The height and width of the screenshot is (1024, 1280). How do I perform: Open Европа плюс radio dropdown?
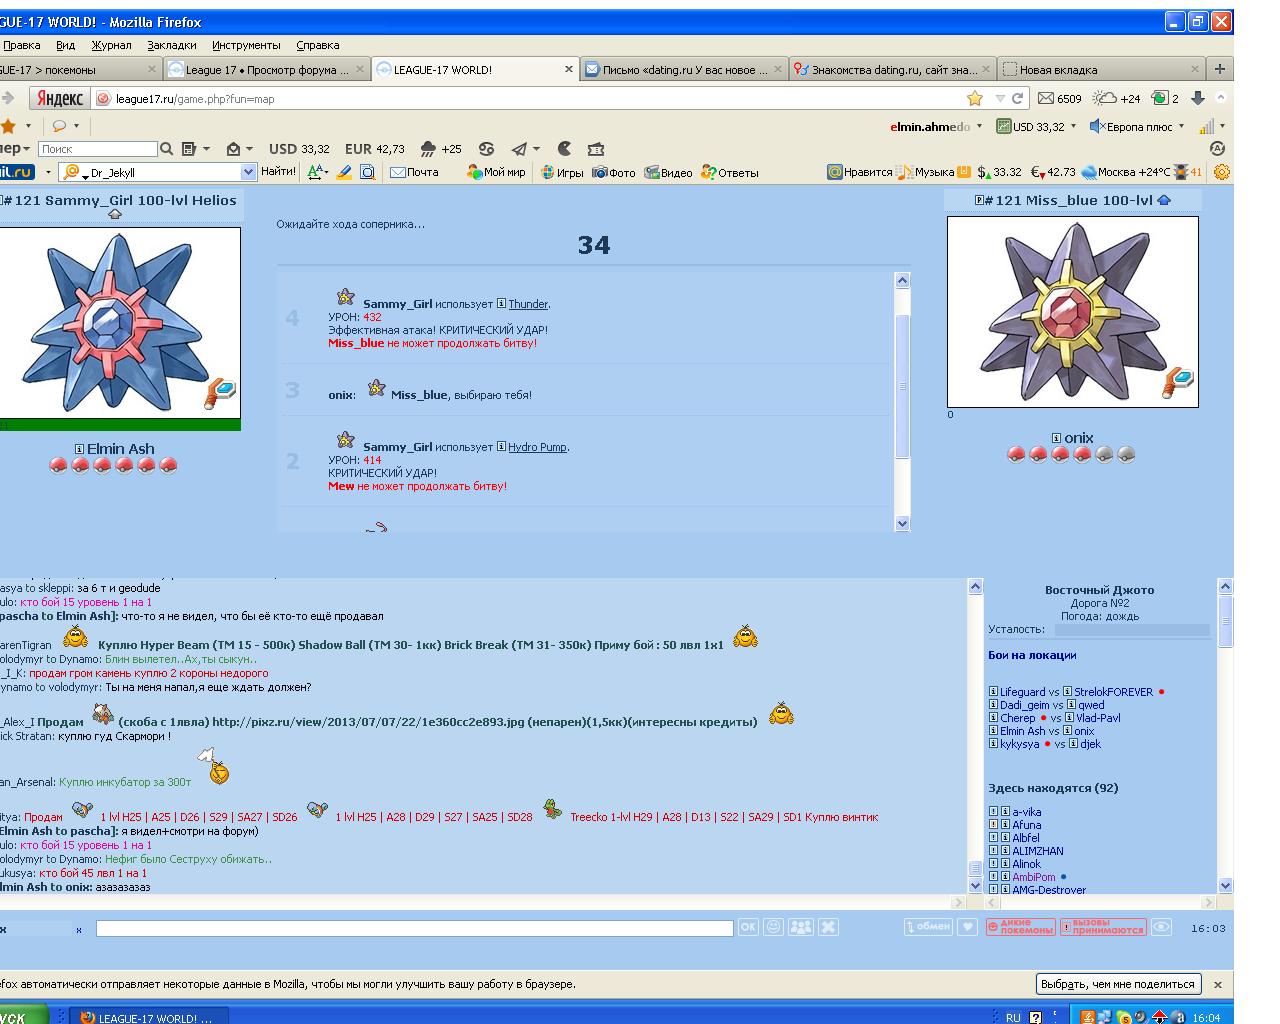pyautogui.click(x=1138, y=126)
